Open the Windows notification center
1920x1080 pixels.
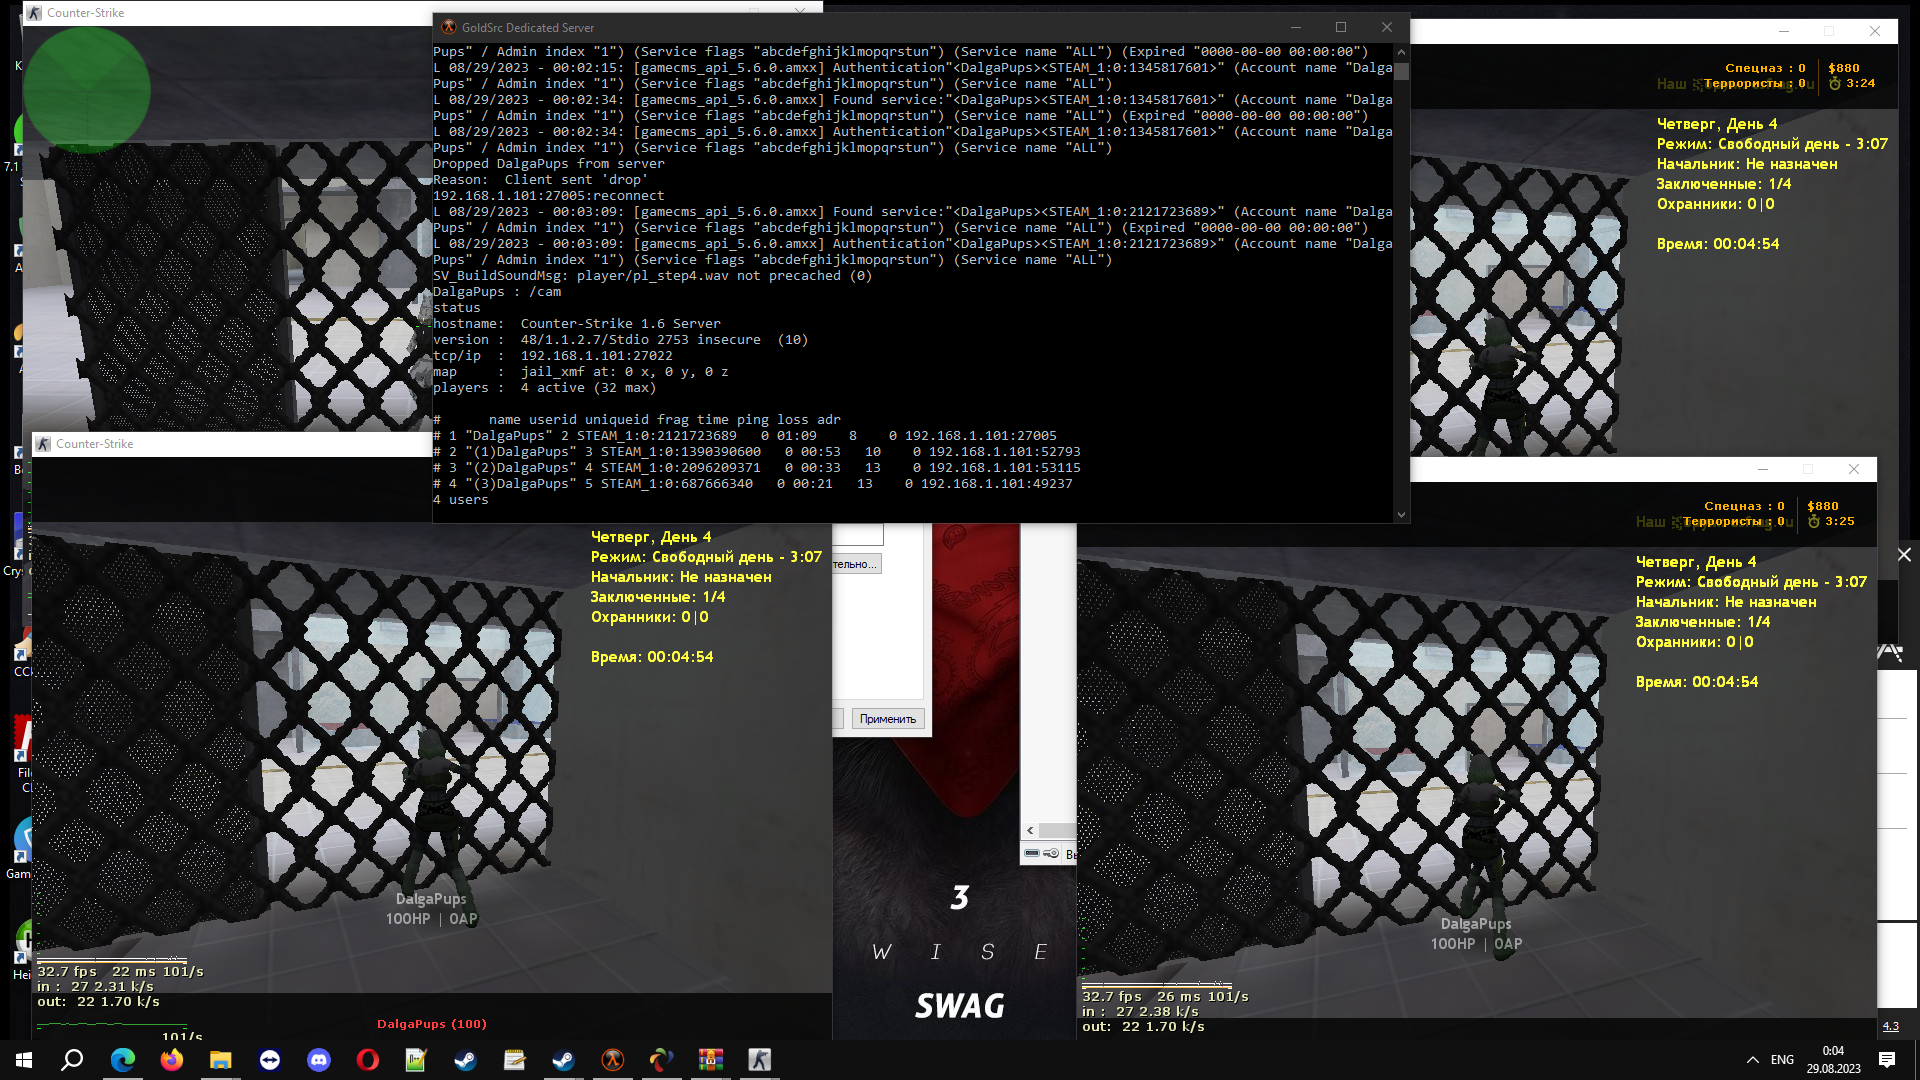[1887, 1060]
